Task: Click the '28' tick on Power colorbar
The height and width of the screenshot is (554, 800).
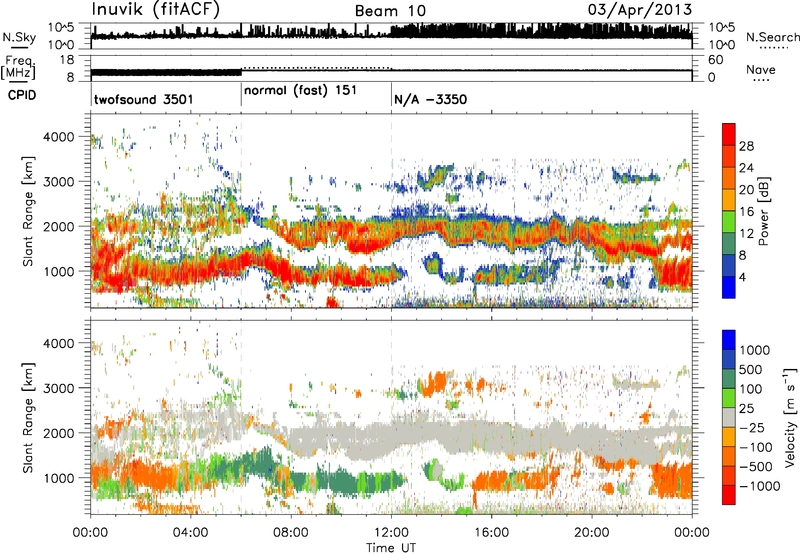Action: [746, 146]
